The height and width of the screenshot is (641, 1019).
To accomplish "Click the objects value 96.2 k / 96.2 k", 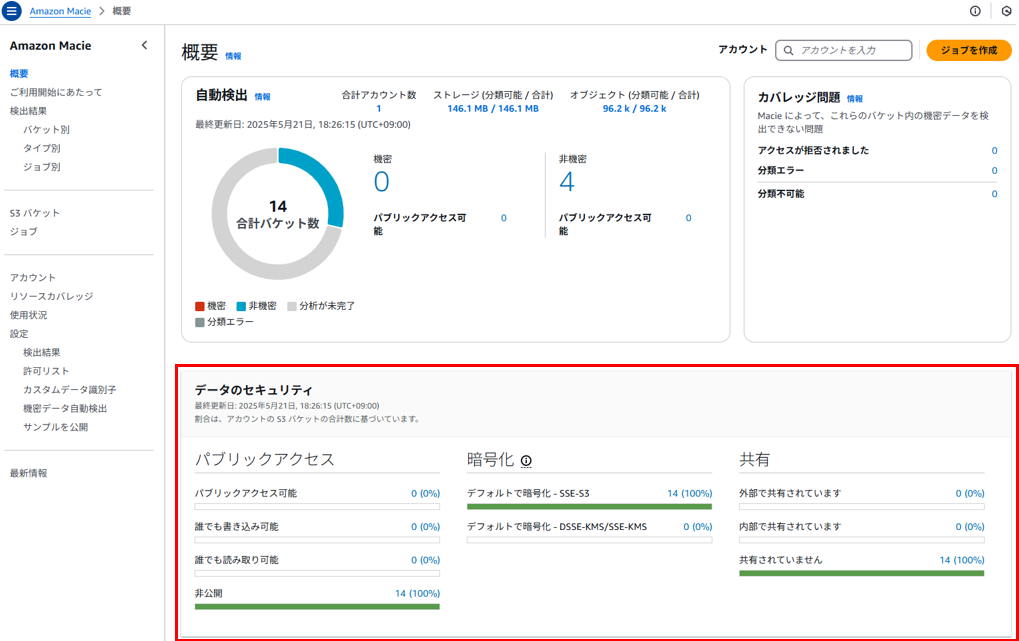I will pyautogui.click(x=634, y=109).
